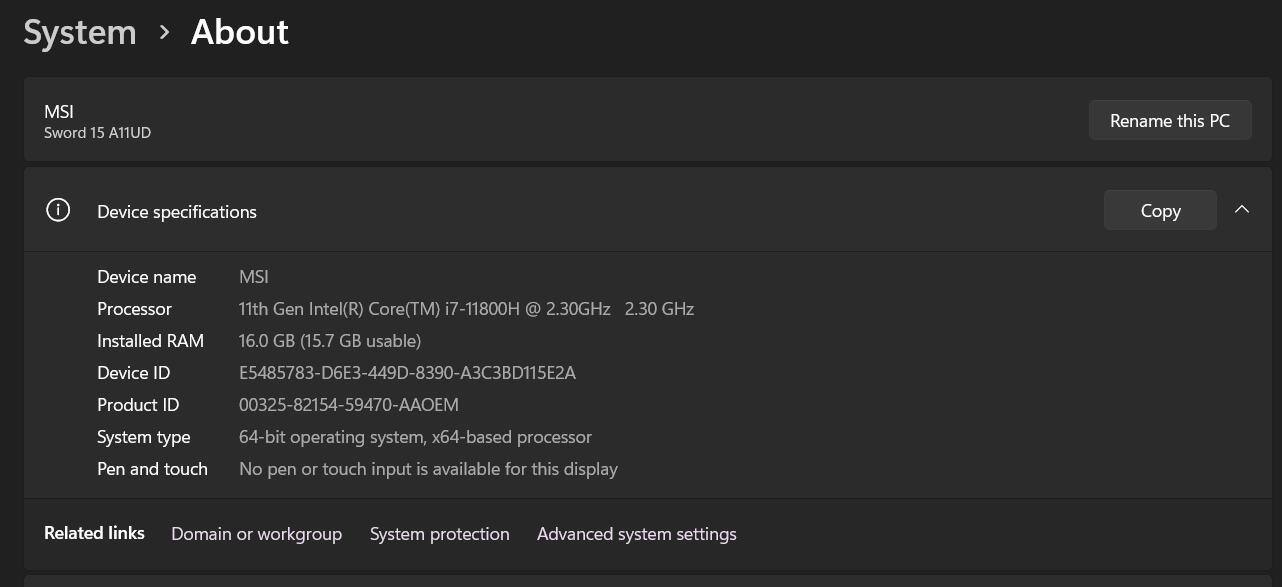Click the breadcrumb chevron after System
1282x587 pixels.
[x=164, y=33]
